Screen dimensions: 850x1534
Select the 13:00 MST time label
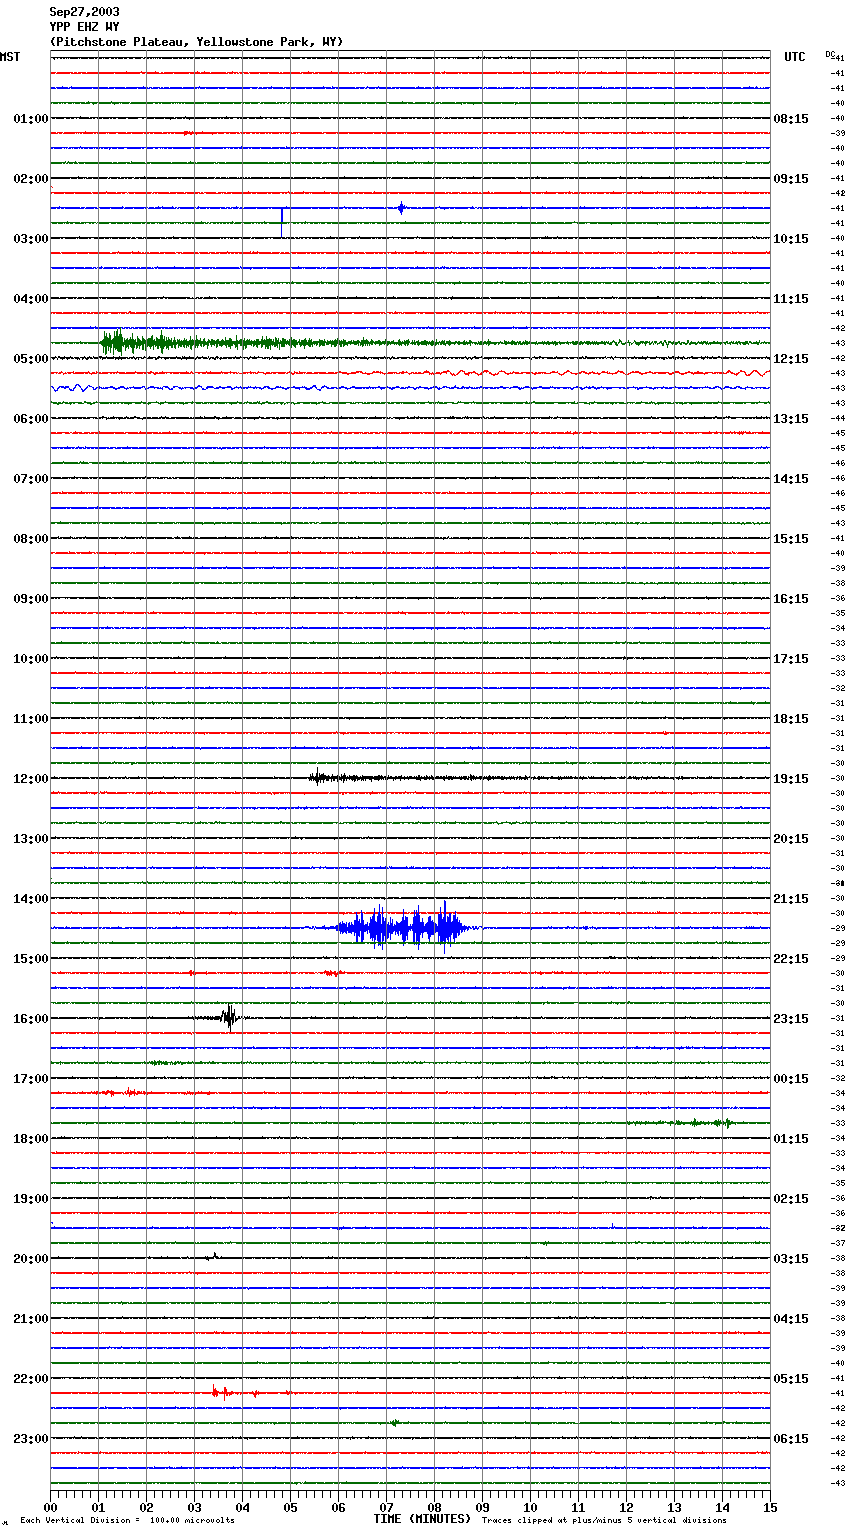point(31,839)
